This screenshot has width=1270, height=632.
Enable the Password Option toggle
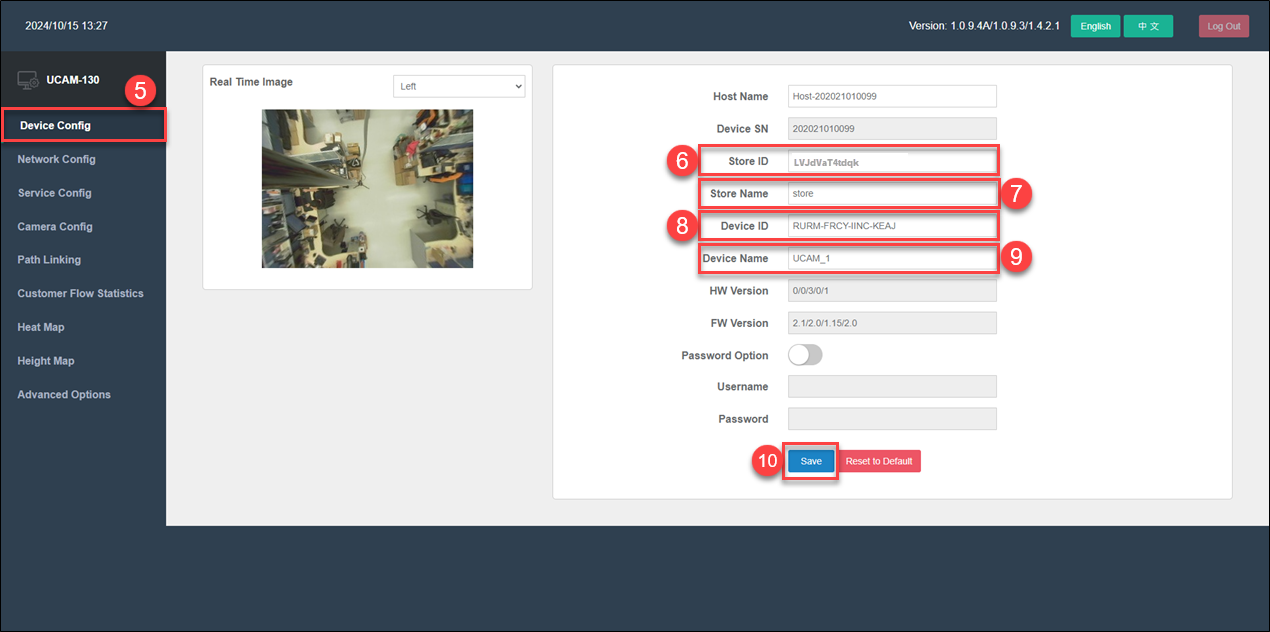[805, 354]
